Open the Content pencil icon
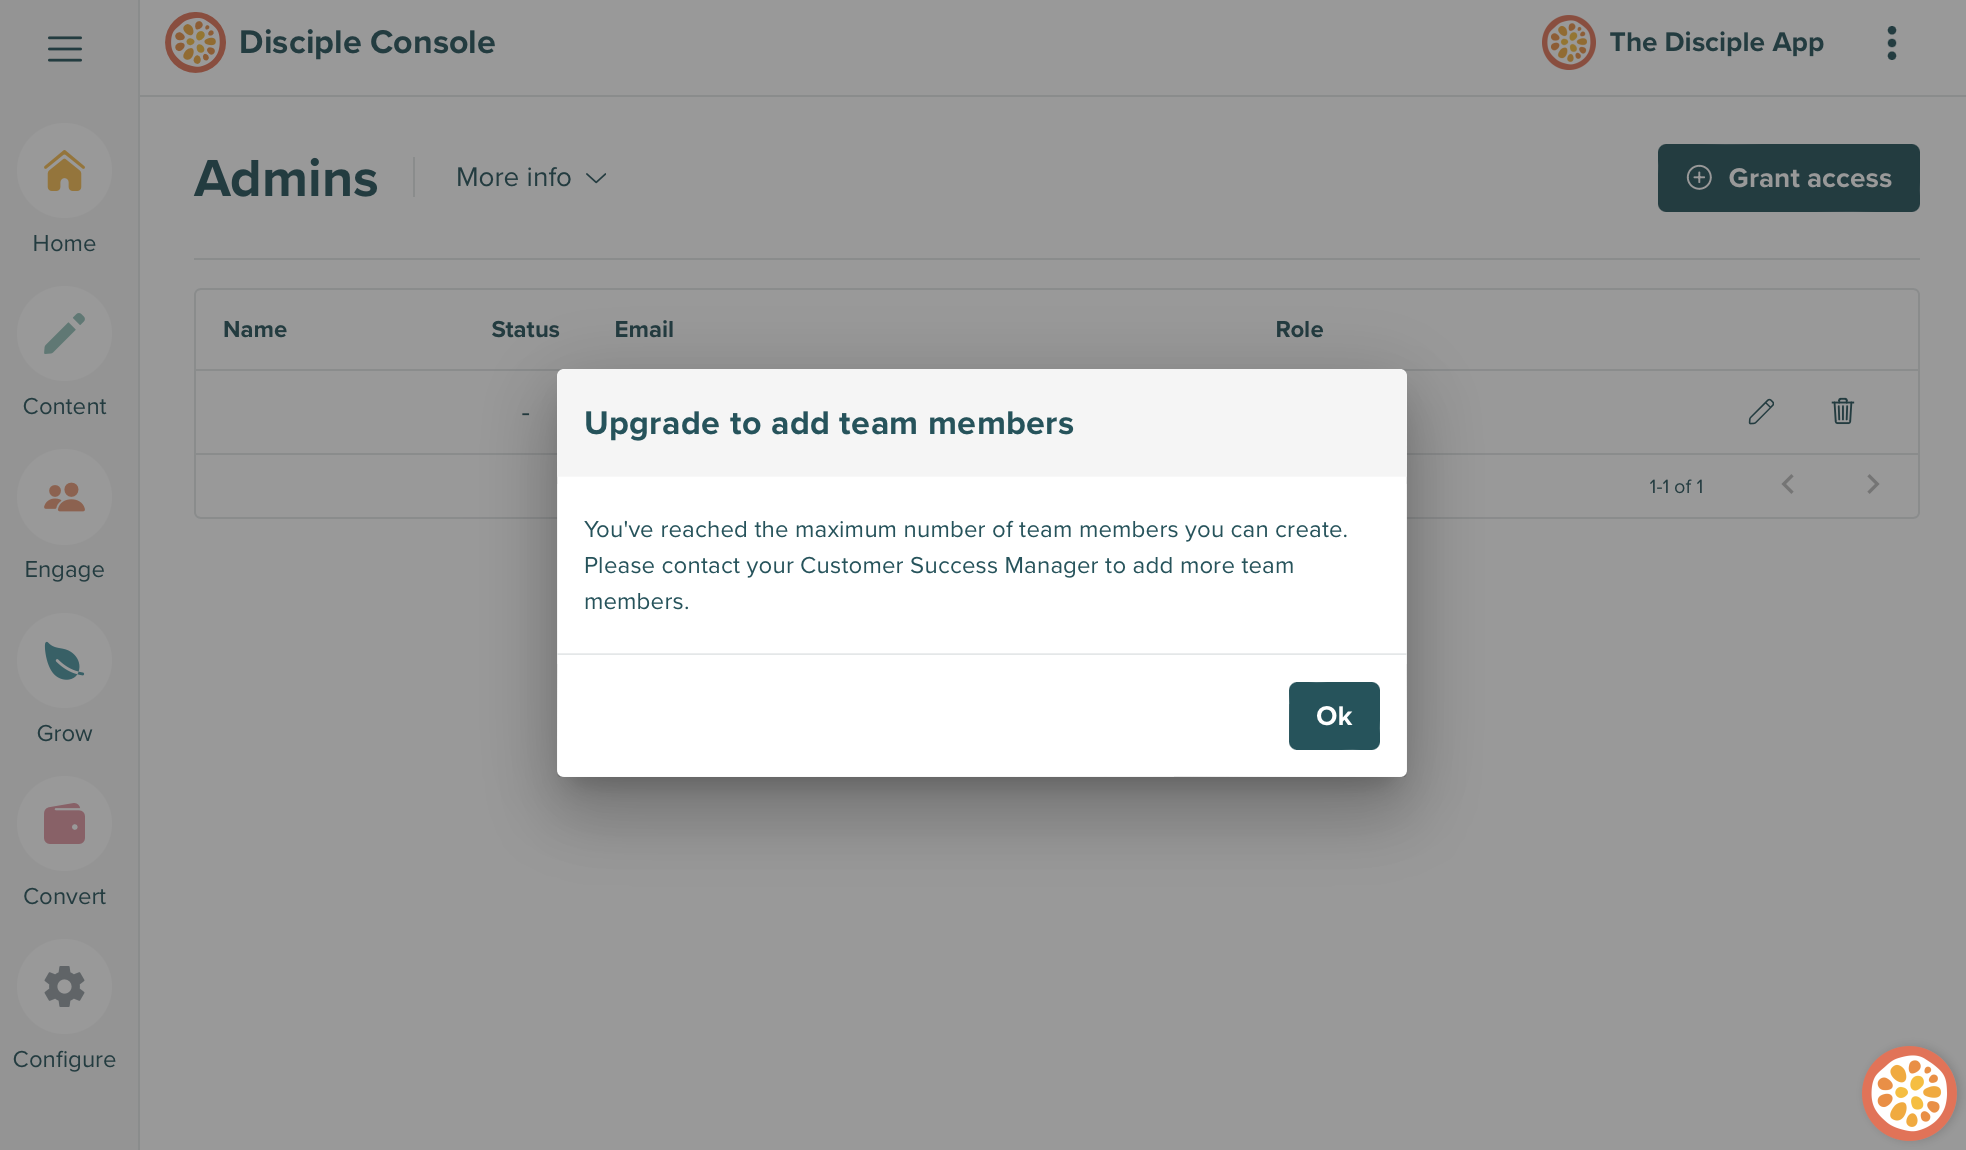This screenshot has height=1150, width=1966. coord(64,334)
